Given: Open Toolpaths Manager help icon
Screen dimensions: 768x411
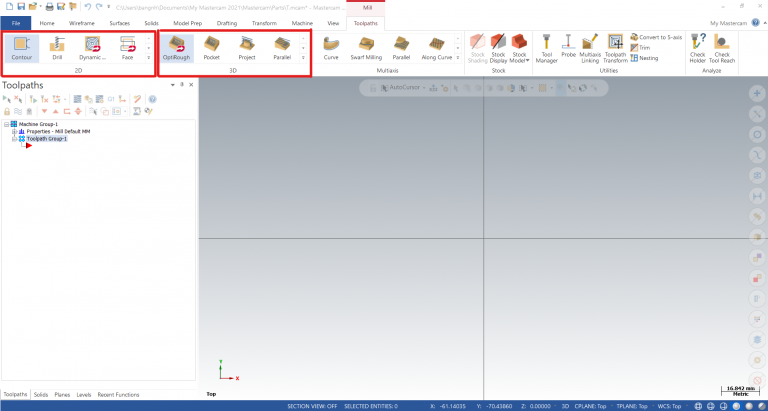Looking at the screenshot, I should tap(152, 99).
